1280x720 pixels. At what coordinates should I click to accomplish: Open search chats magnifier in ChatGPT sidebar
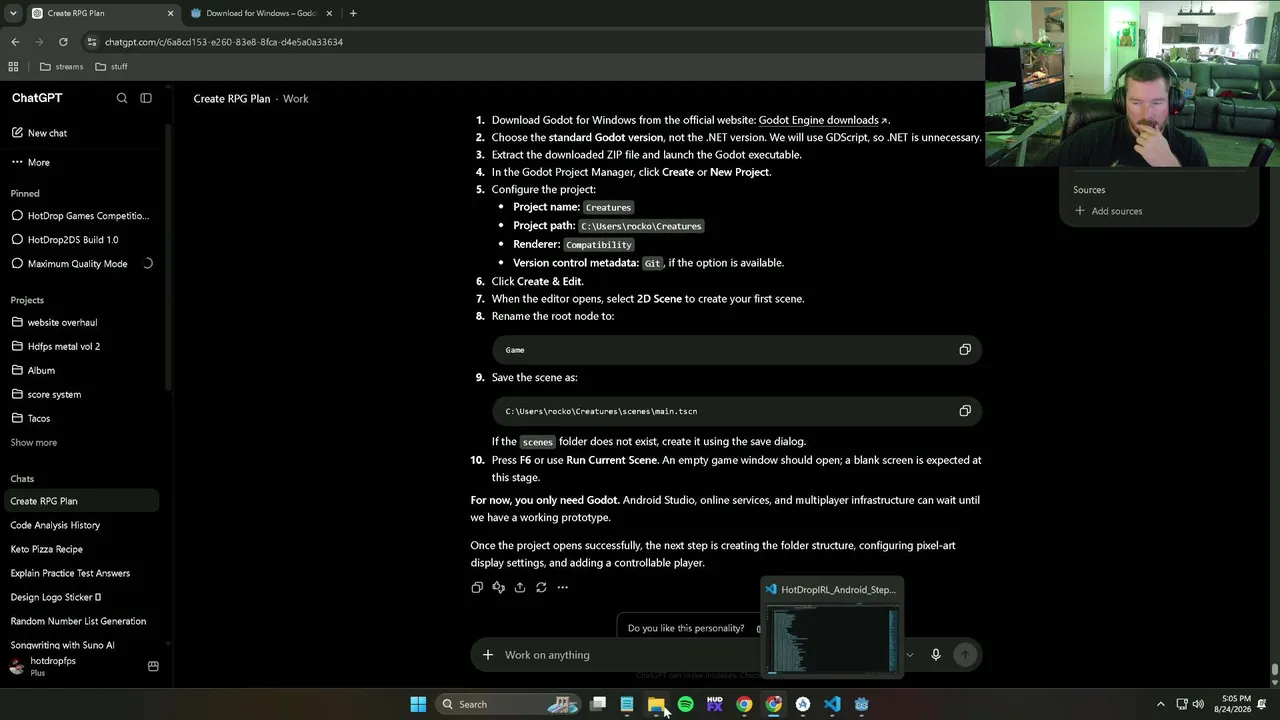point(122,98)
